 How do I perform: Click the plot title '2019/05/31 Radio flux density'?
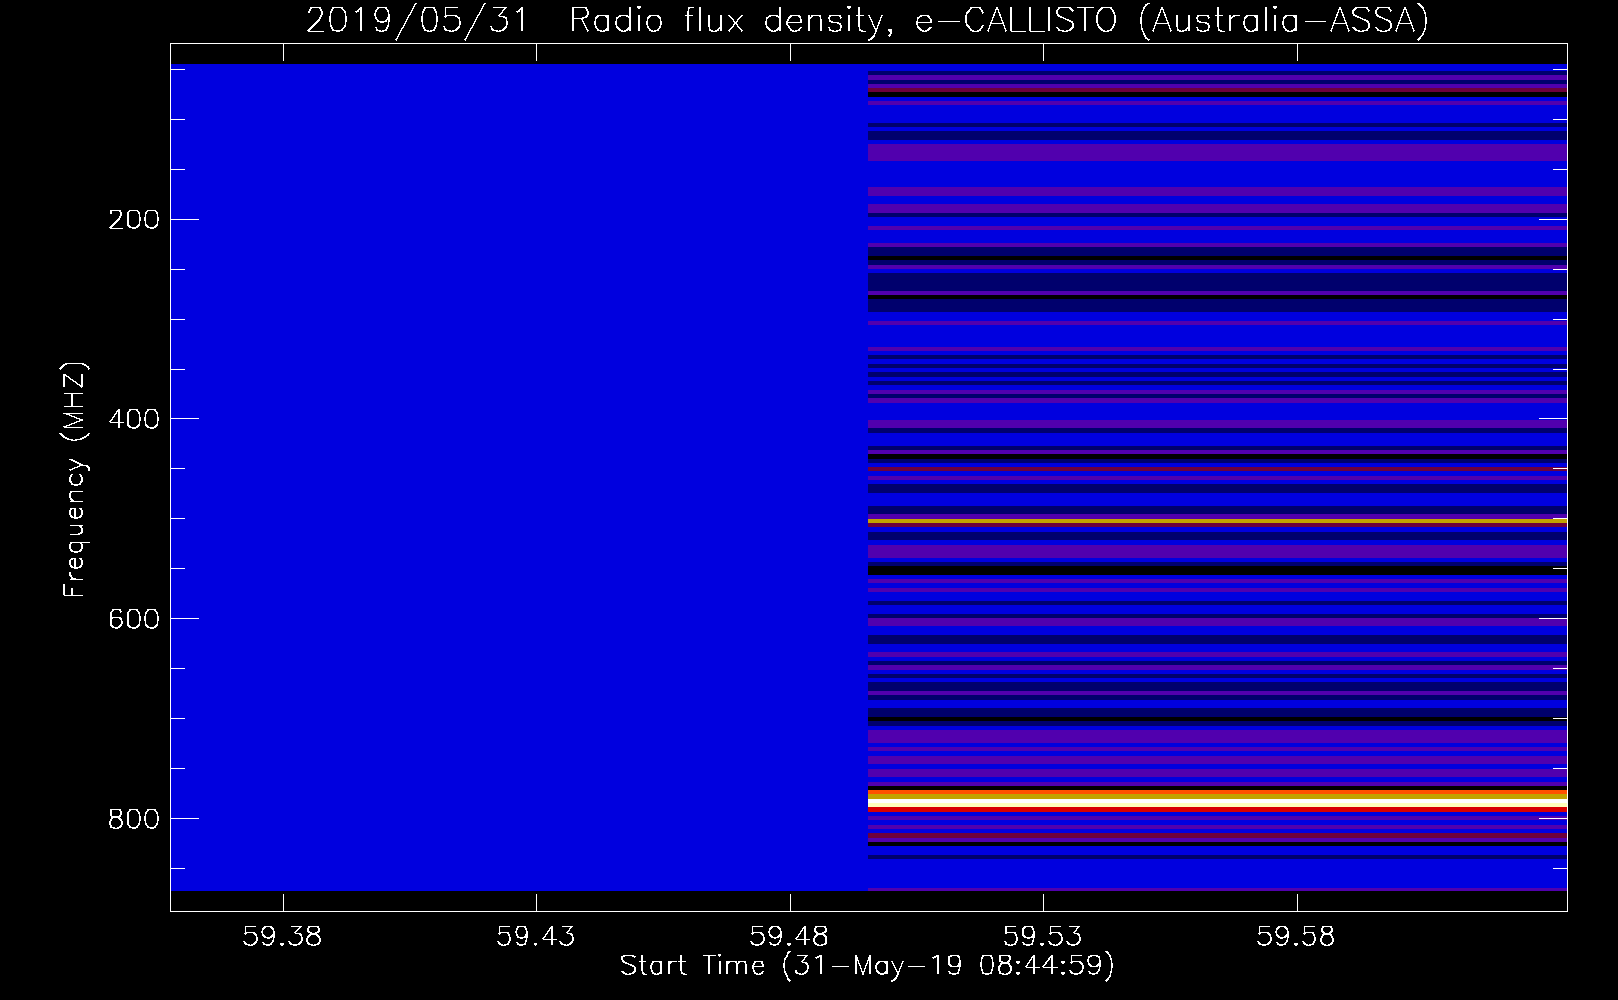(595, 20)
